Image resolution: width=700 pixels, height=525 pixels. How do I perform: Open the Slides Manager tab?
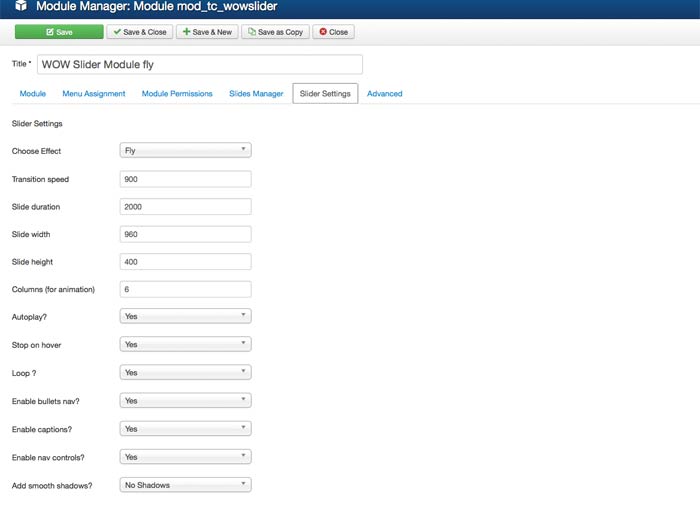256,94
